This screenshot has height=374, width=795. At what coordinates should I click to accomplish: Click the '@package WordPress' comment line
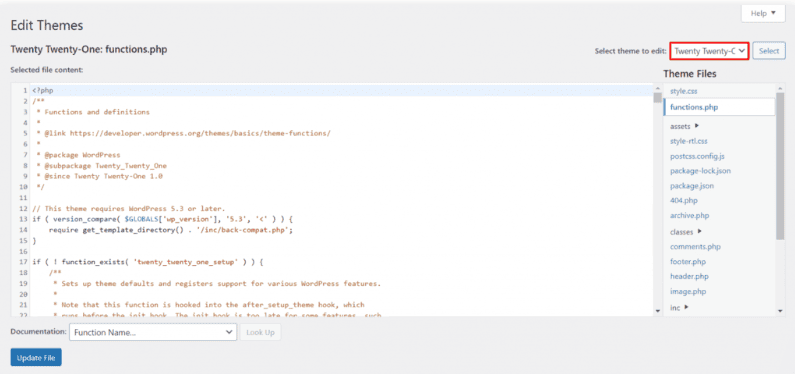[x=78, y=155]
